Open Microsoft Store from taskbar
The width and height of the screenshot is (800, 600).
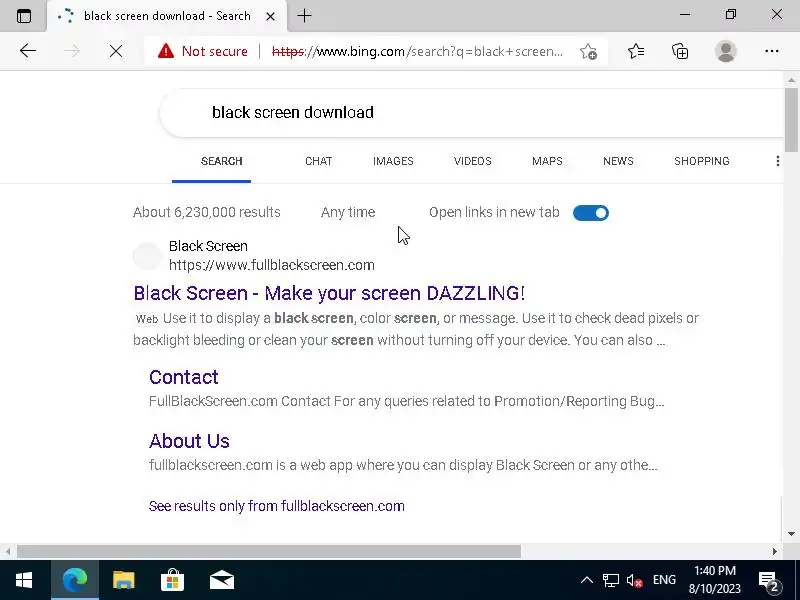172,580
